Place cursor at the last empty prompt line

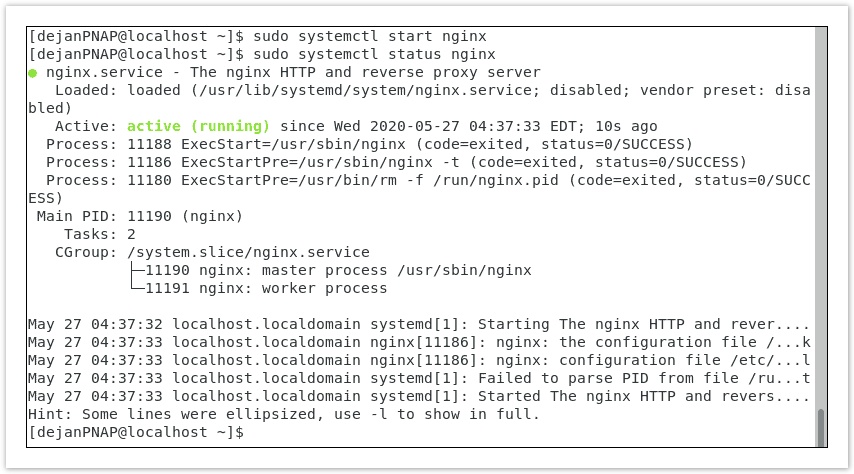pos(250,432)
